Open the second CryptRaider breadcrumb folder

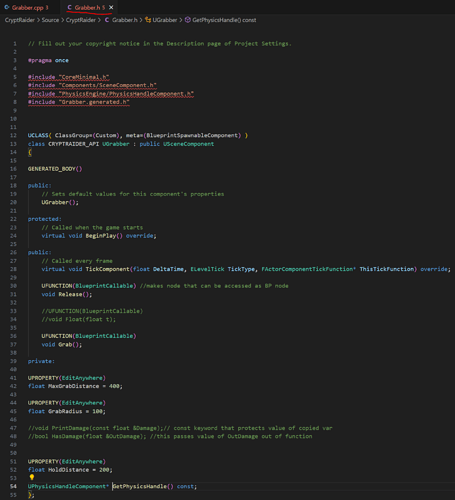pyautogui.click(x=81, y=20)
